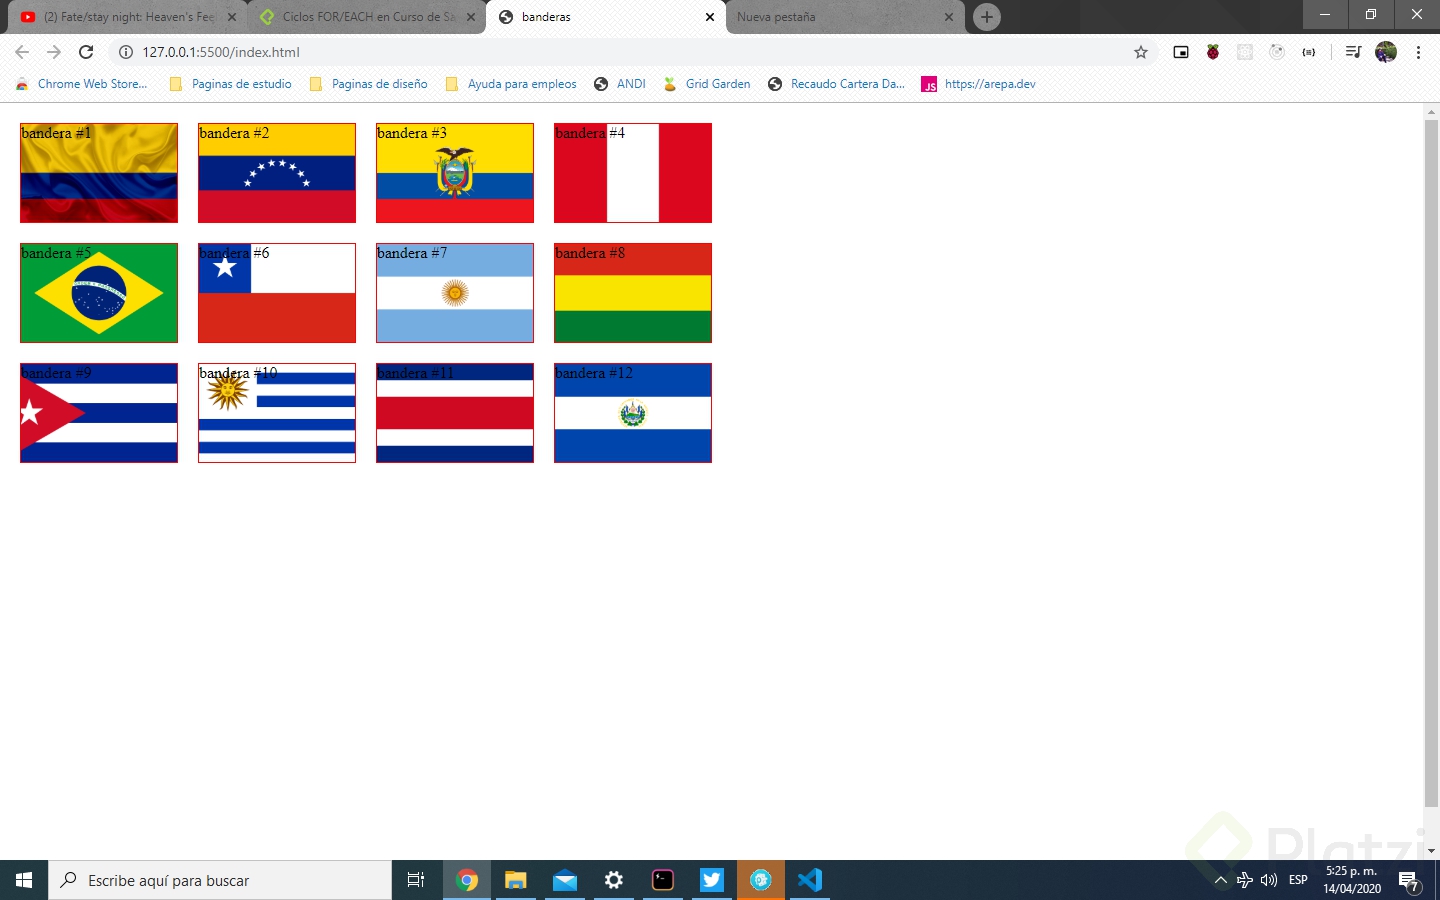The width and height of the screenshot is (1440, 900).
Task: Launch Twitter from the taskbar
Action: point(711,880)
